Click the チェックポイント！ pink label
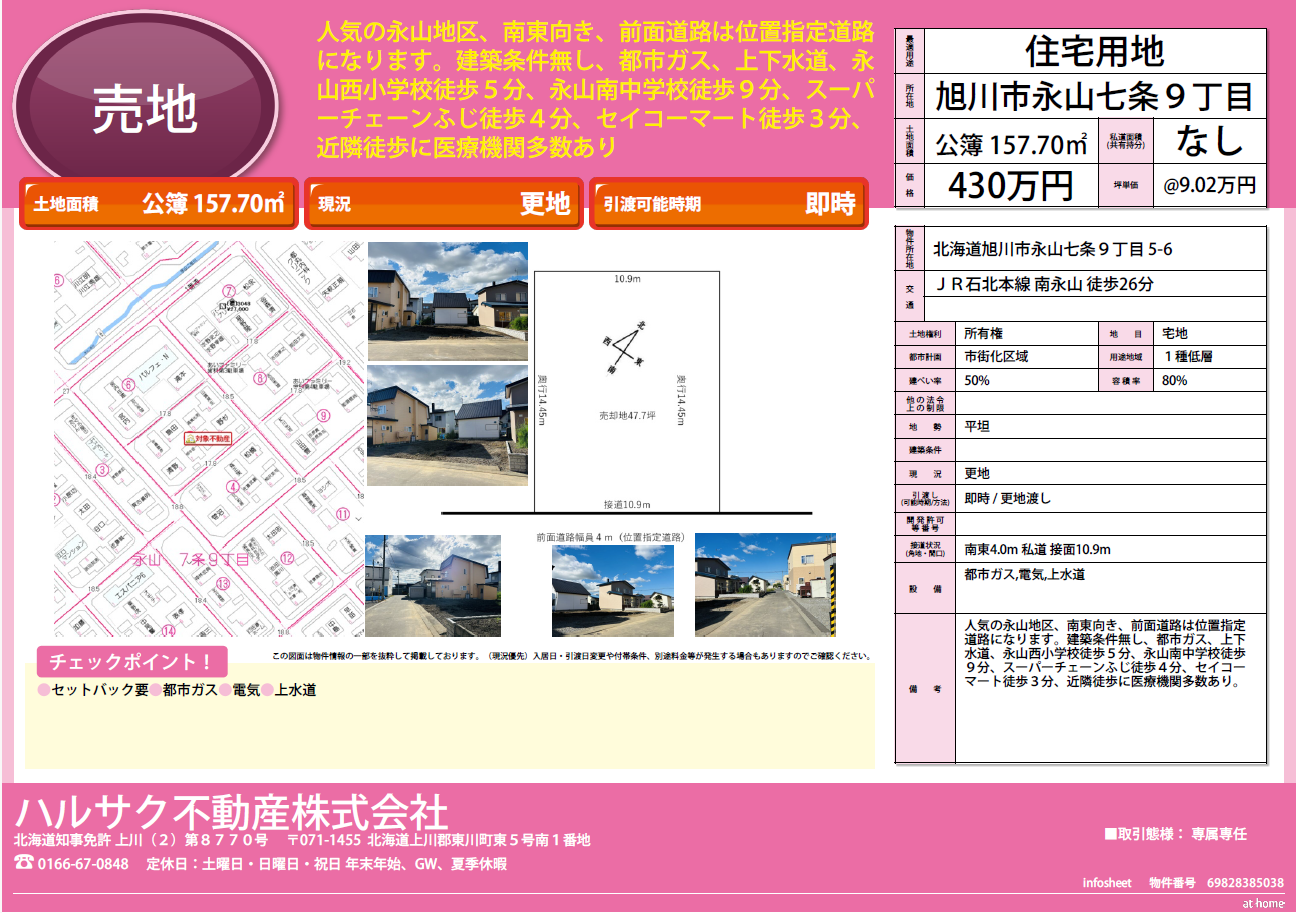The width and height of the screenshot is (1296, 913). tap(132, 662)
